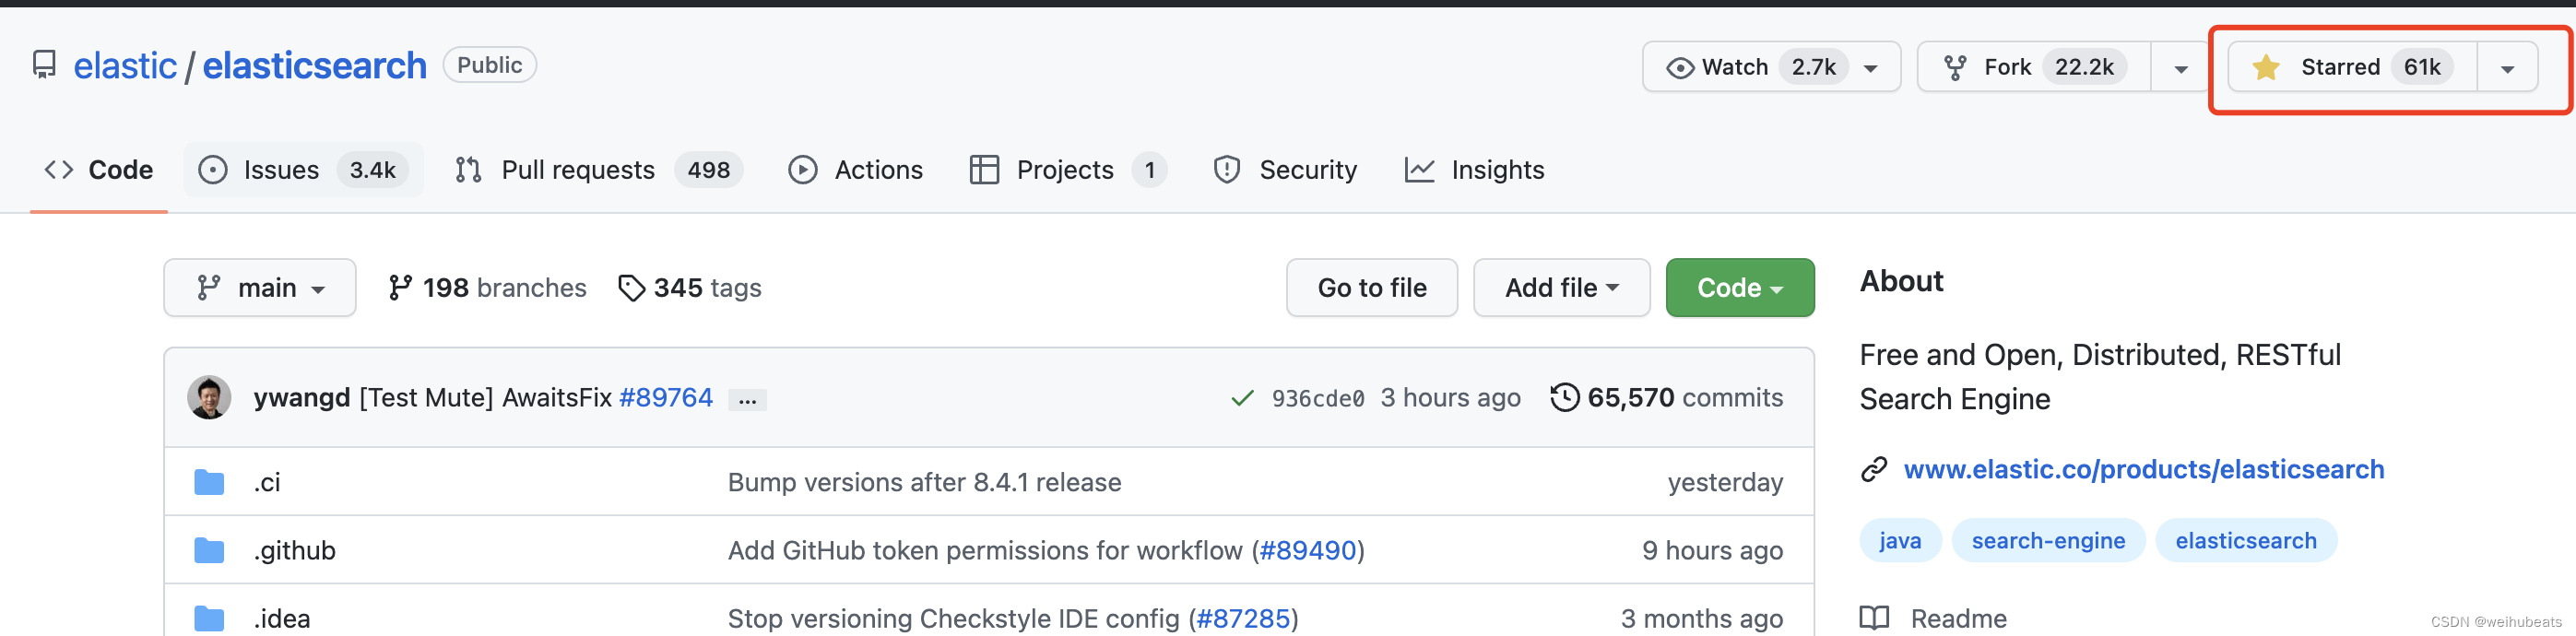Screen dimensions: 2576x636
Task: Click the eye icon on the Watch button
Action: pyautogui.click(x=1680, y=68)
